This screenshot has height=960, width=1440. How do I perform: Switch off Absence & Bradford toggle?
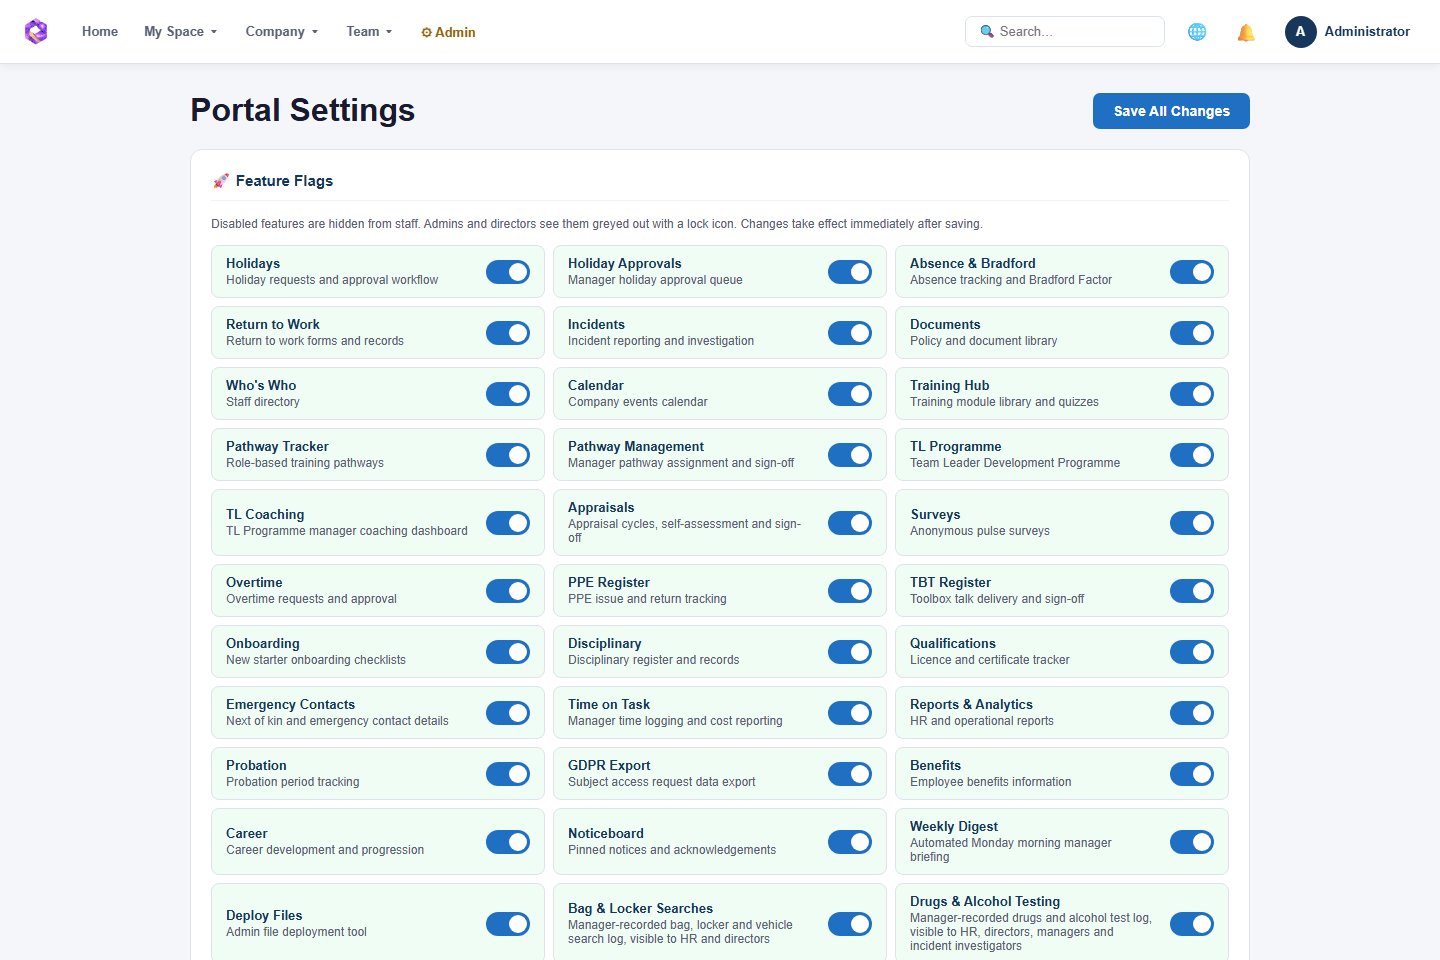(x=1192, y=272)
